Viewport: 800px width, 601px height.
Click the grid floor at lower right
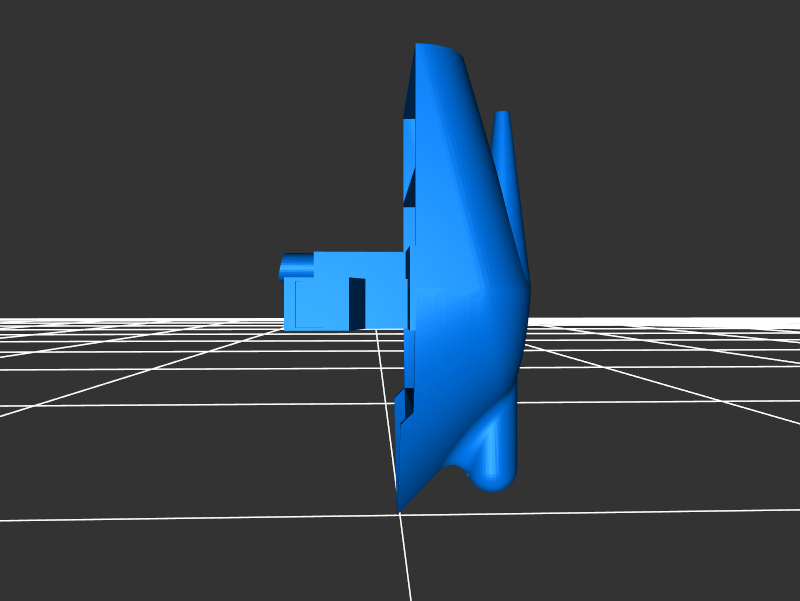(x=650, y=450)
